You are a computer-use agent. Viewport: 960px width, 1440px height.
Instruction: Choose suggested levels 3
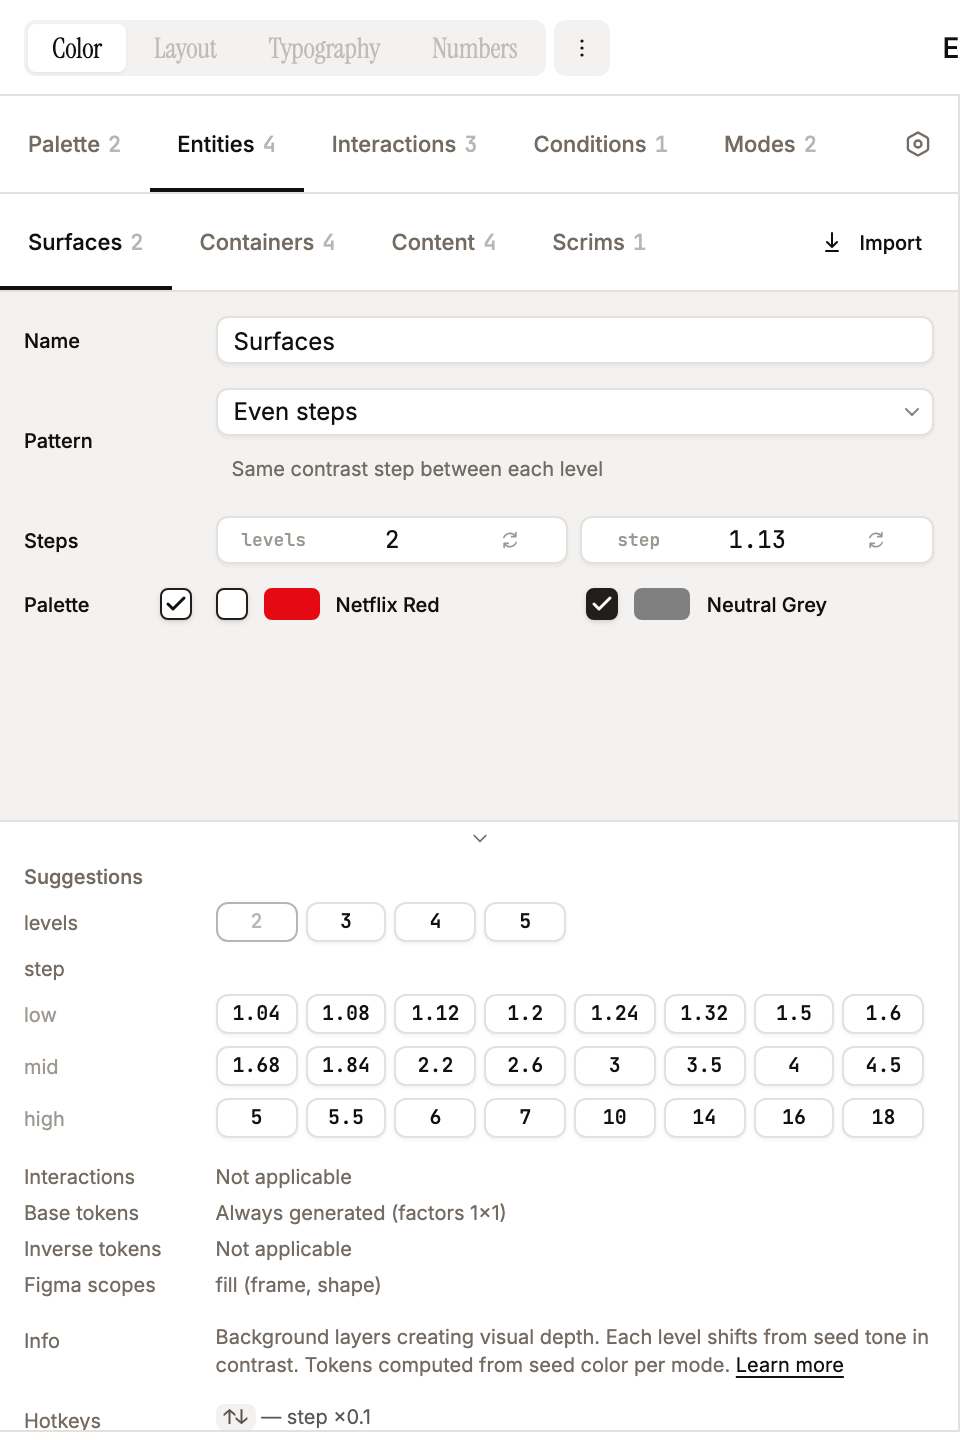tap(346, 922)
